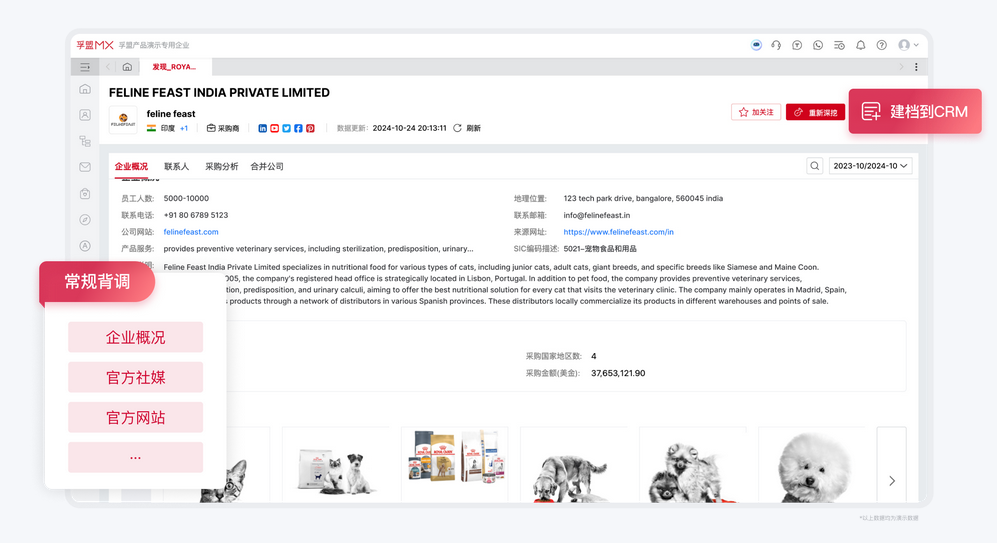The width and height of the screenshot is (997, 543).
Task: Open the LinkedIn social profile icon
Action: (263, 129)
